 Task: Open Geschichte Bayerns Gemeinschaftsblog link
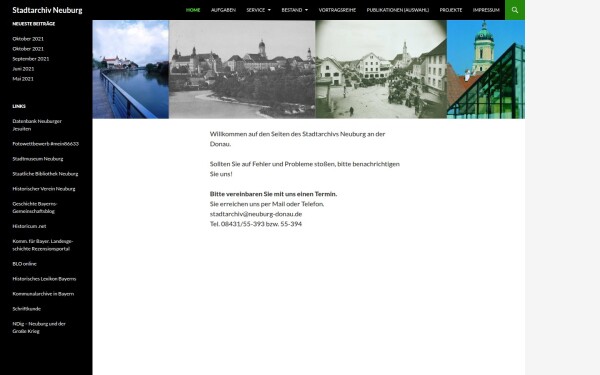[34, 207]
